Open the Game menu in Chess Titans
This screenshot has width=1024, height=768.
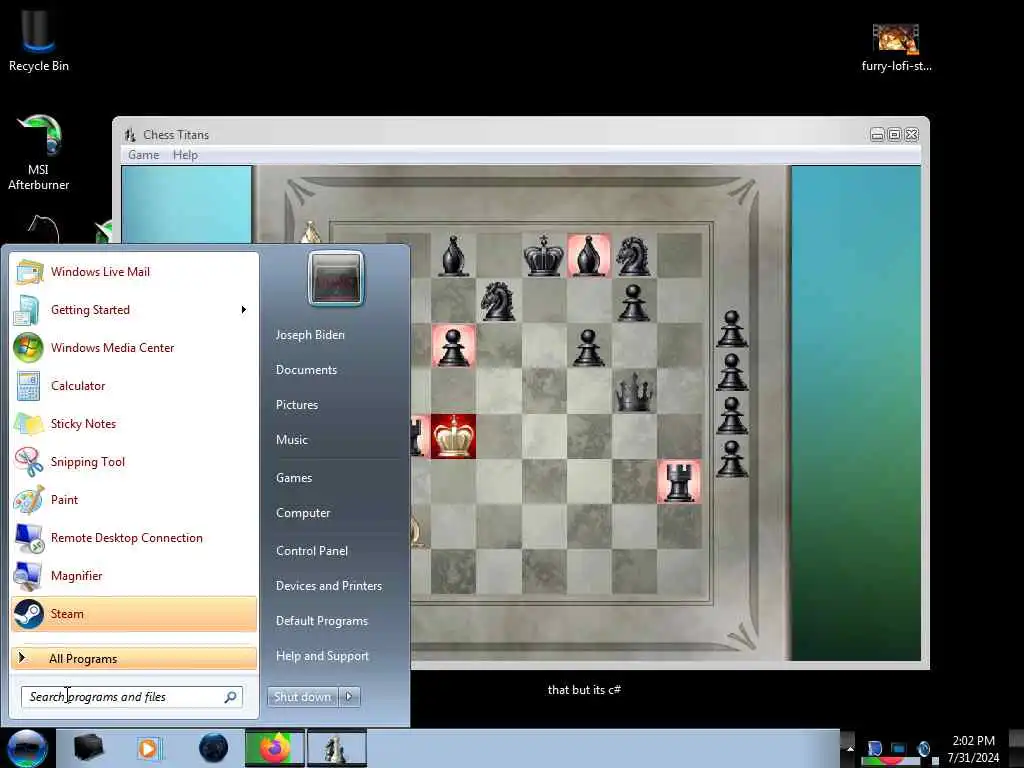144,155
